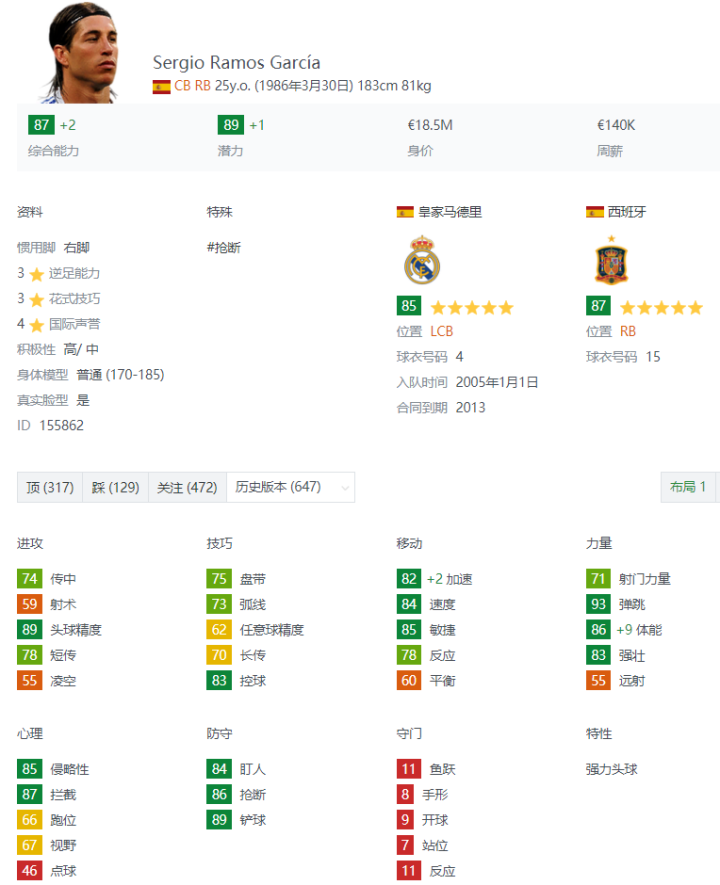Open the 皇家马德里 club link
Viewport: 720px width, 885px height.
click(450, 212)
